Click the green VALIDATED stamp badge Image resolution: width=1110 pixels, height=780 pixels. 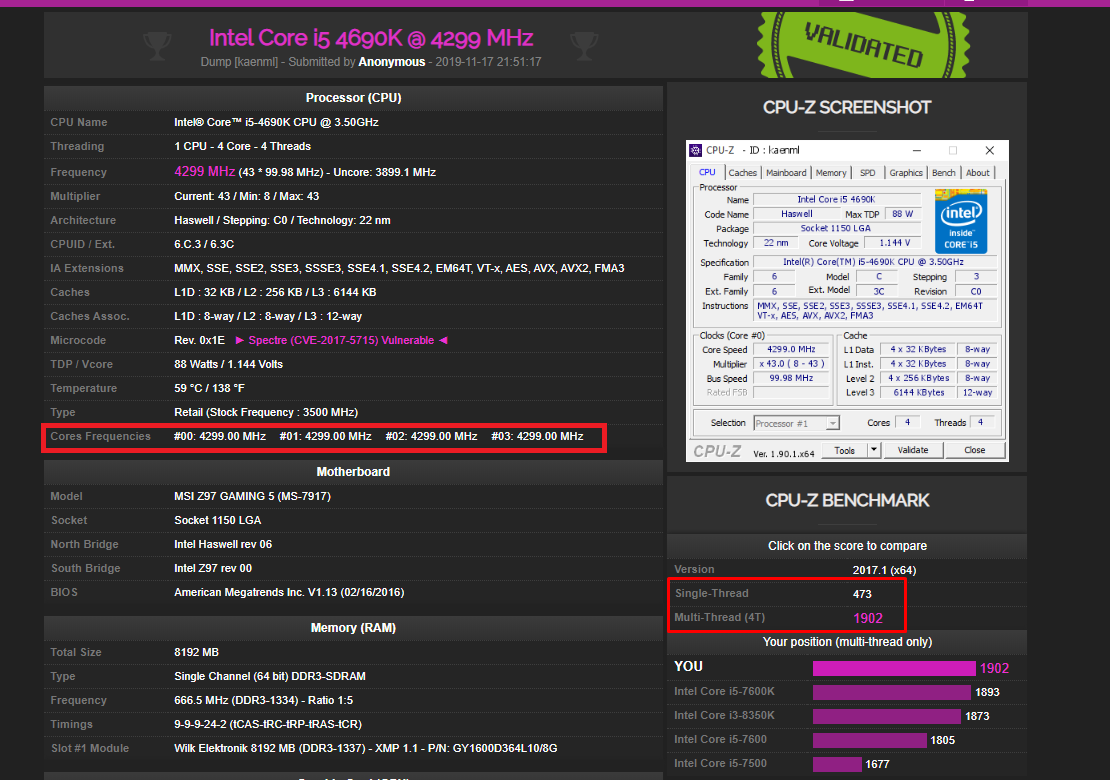(863, 45)
